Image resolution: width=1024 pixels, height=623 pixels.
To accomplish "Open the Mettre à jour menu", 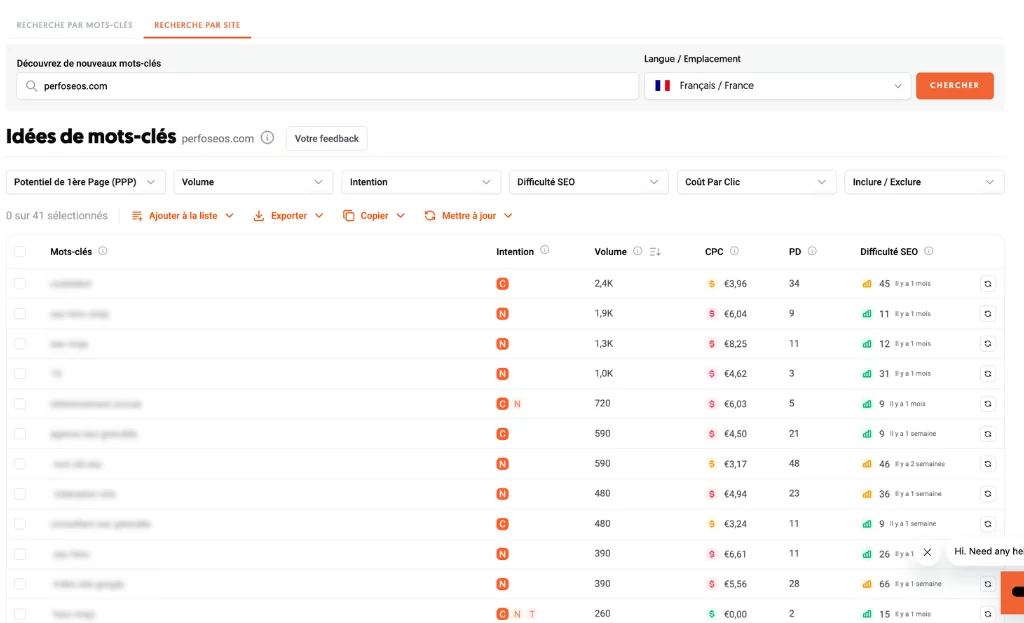I will click(x=466, y=215).
